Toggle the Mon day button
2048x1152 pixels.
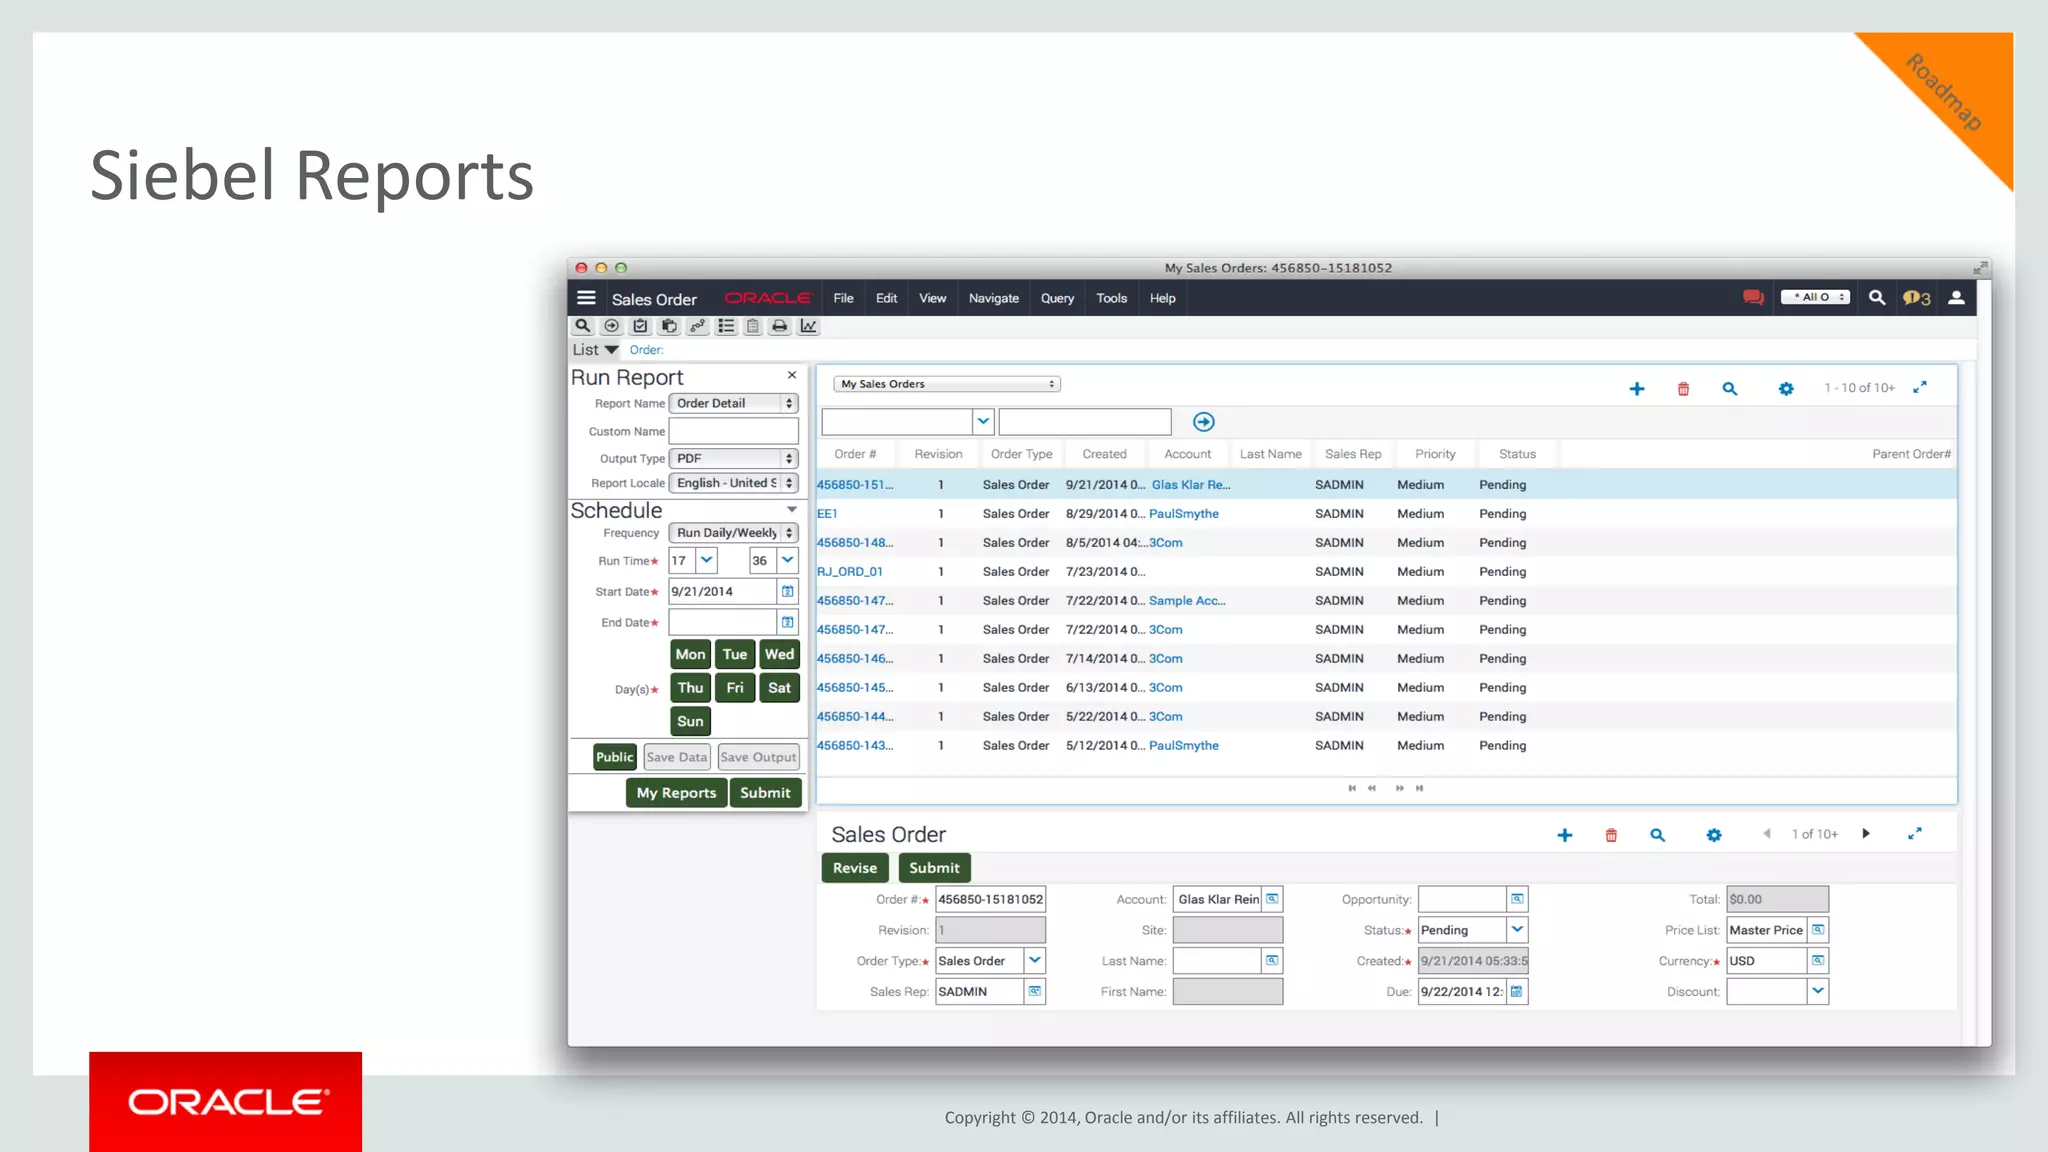[x=690, y=654]
